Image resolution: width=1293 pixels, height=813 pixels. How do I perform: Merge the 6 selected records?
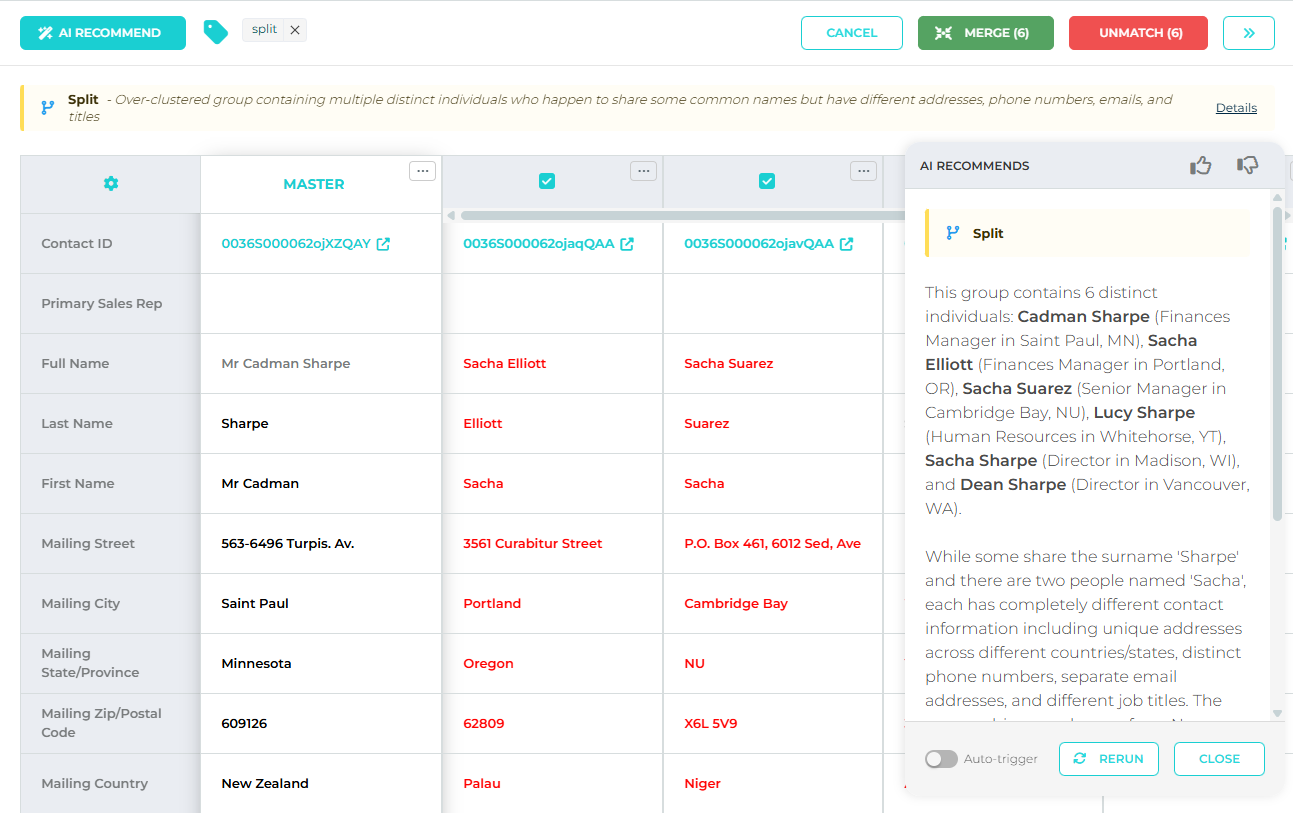pos(986,33)
